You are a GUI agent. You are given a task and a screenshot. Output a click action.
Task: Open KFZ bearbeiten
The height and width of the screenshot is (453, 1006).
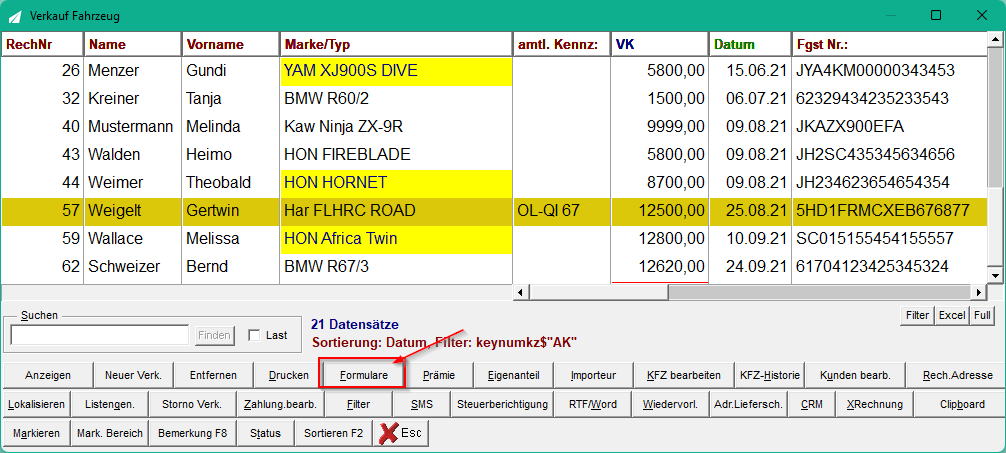684,375
